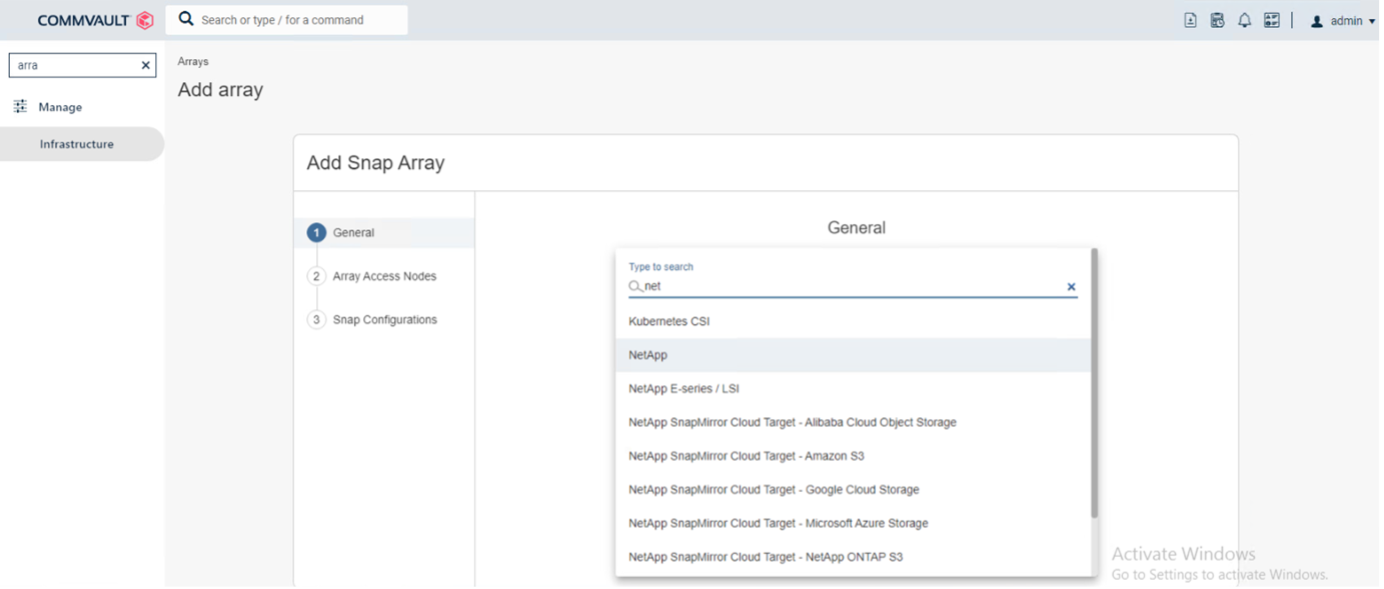Screen dimensions: 1384x589
Task: Open the jobs calendar icon in header
Action: (1217, 20)
